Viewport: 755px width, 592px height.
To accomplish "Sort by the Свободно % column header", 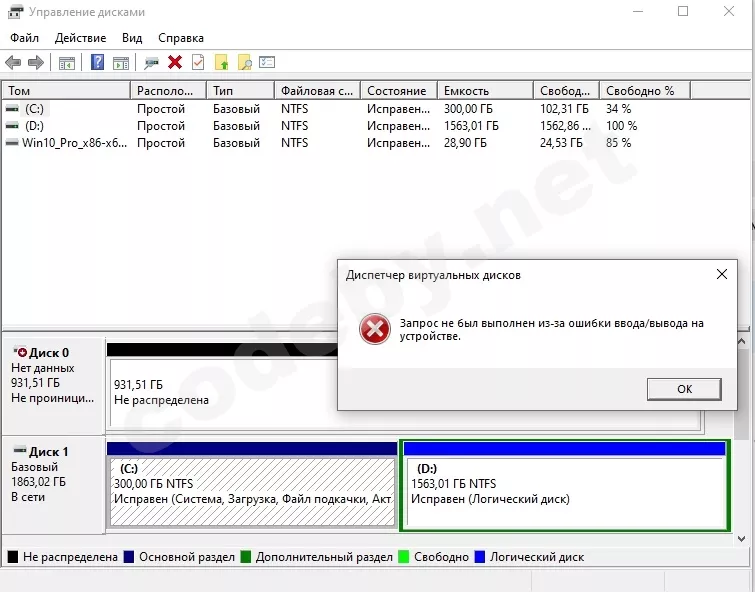I will (x=645, y=91).
